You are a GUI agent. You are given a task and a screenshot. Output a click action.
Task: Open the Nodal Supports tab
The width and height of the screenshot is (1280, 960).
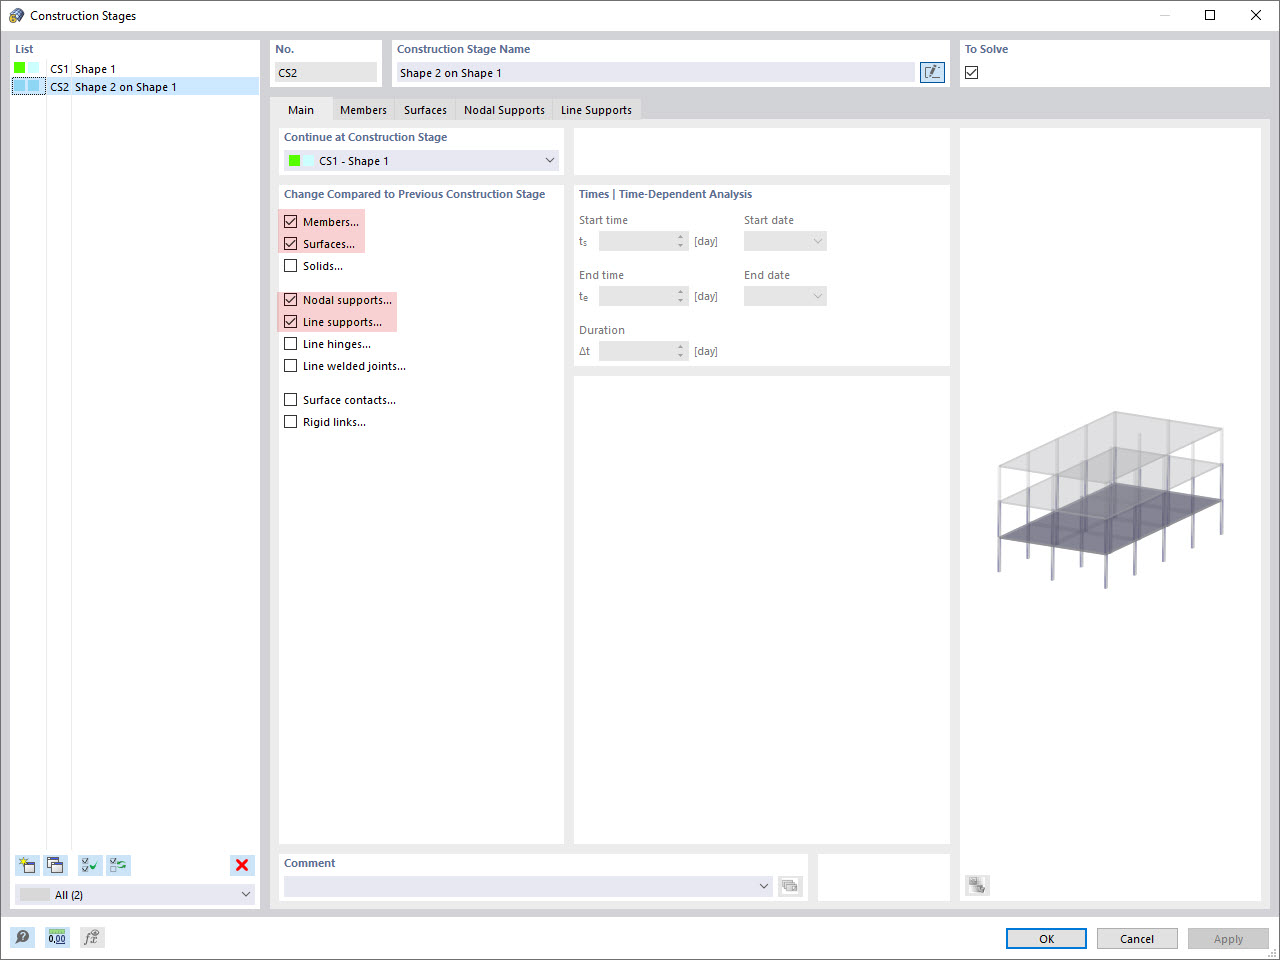504,110
